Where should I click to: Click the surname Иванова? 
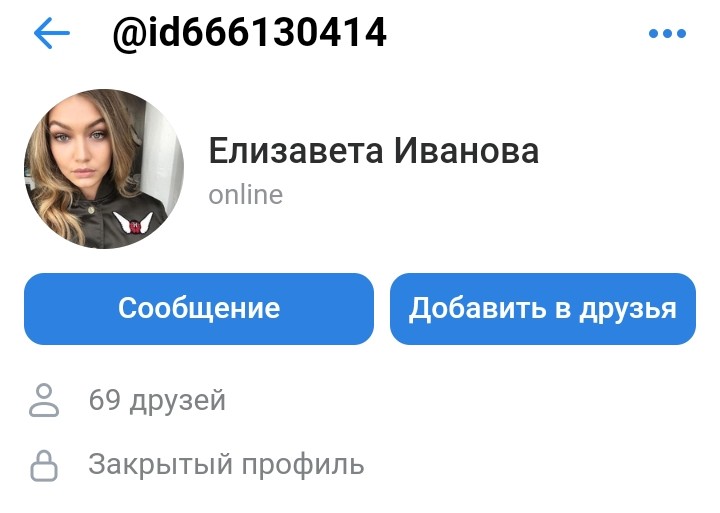click(467, 151)
